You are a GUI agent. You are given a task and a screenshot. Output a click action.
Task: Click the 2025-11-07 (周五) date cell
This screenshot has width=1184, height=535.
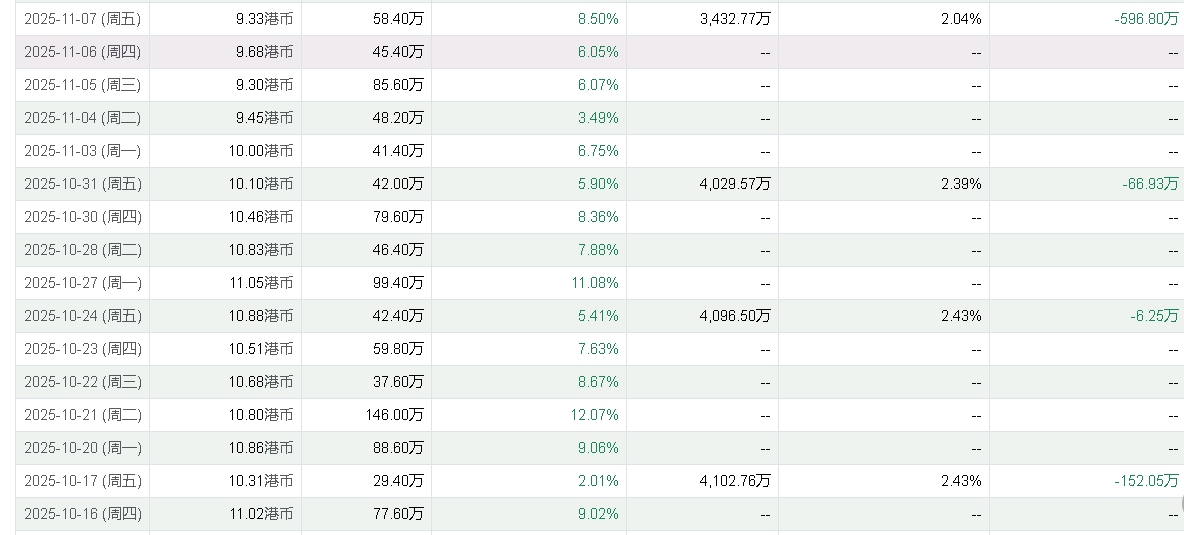coord(83,19)
